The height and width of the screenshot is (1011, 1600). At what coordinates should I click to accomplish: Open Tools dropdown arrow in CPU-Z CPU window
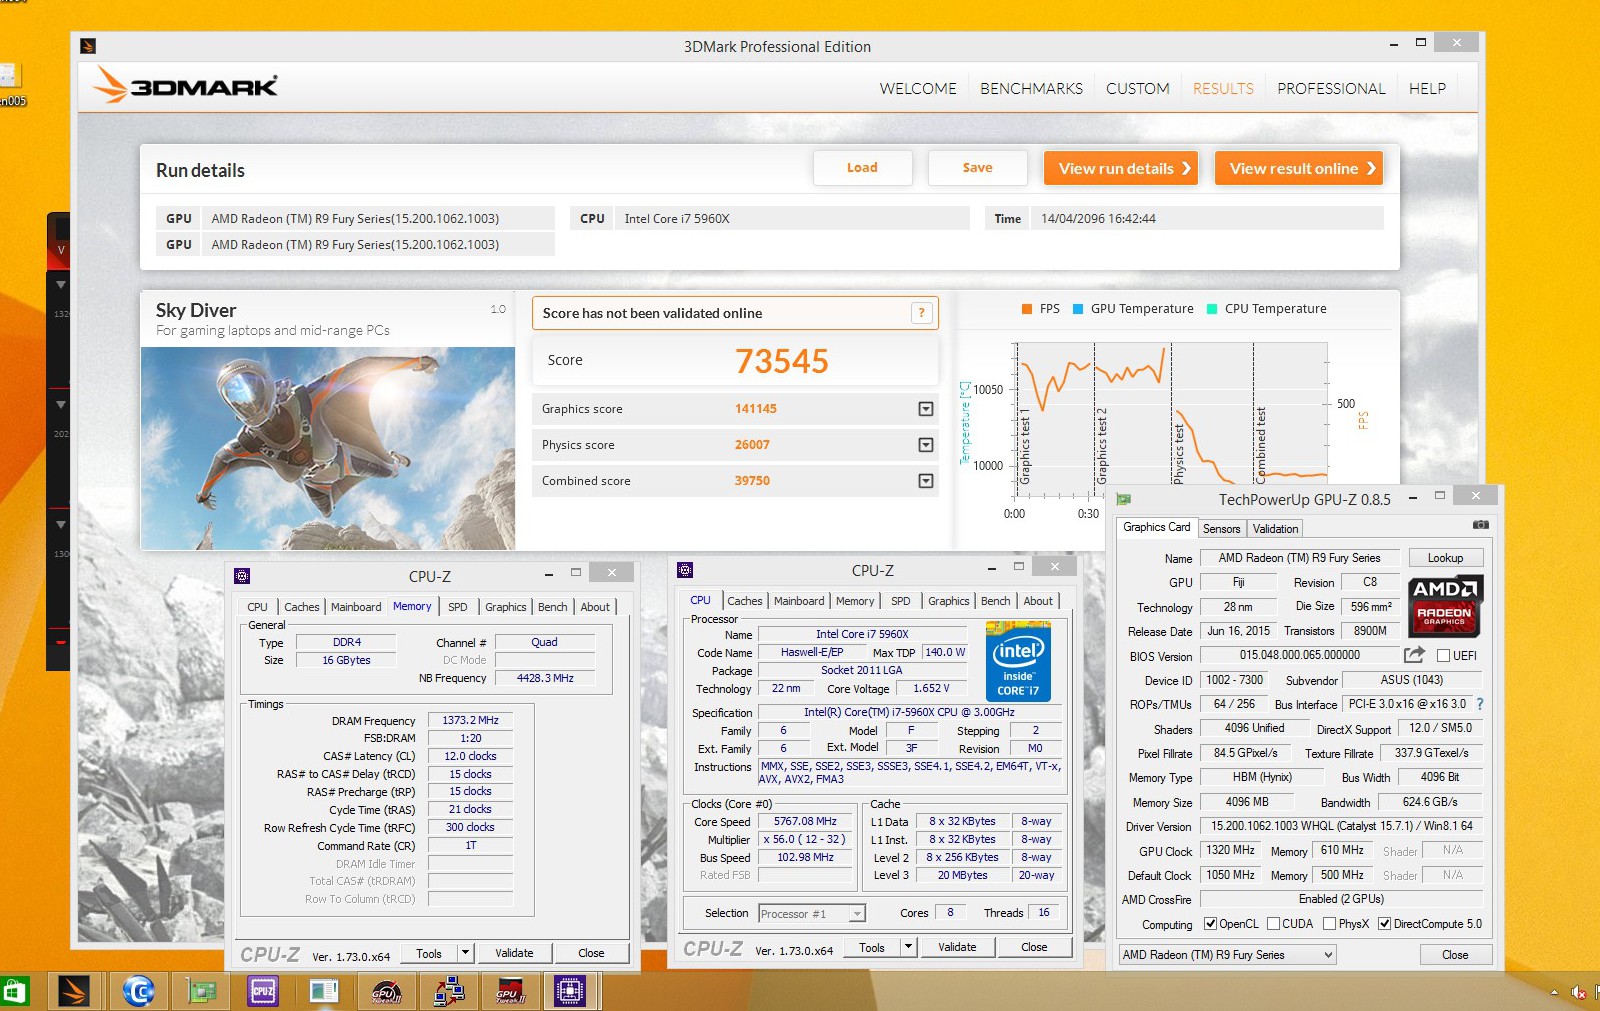pos(908,947)
